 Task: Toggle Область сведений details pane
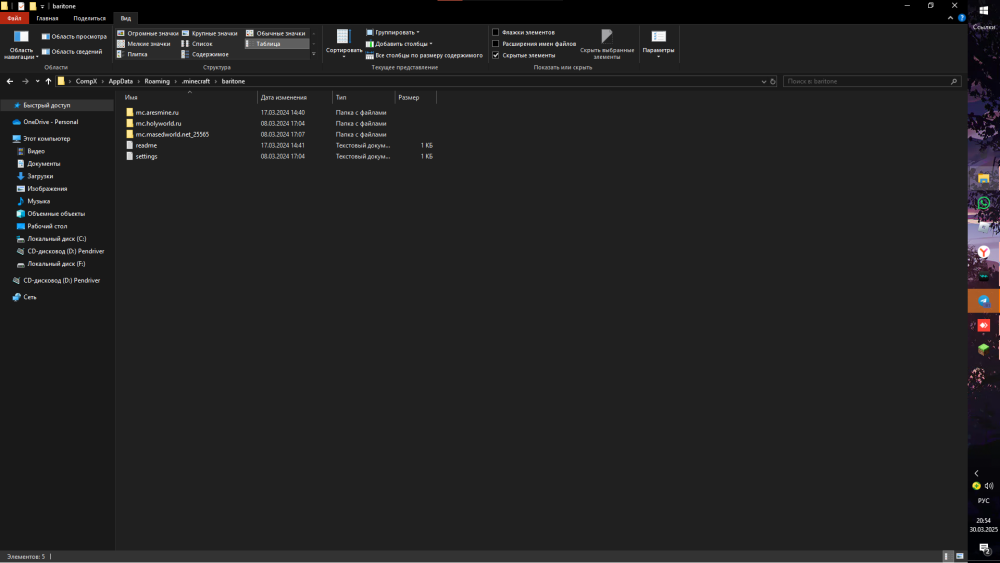pyautogui.click(x=71, y=52)
